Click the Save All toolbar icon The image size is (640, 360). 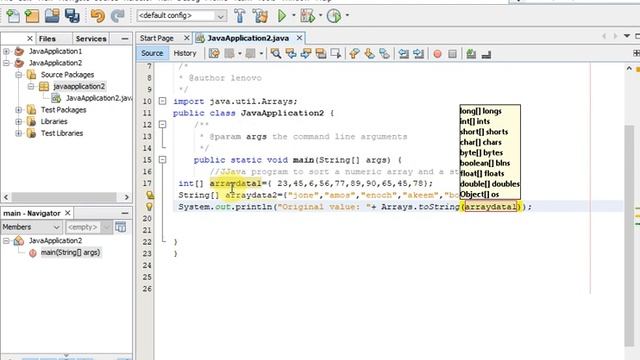(x=72, y=16)
